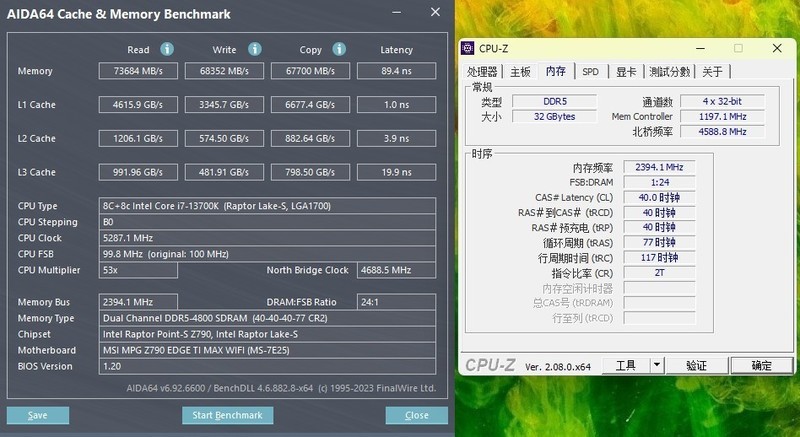Click the L3 Cache latency 19.9 ns
This screenshot has height=437, width=800.
point(396,172)
